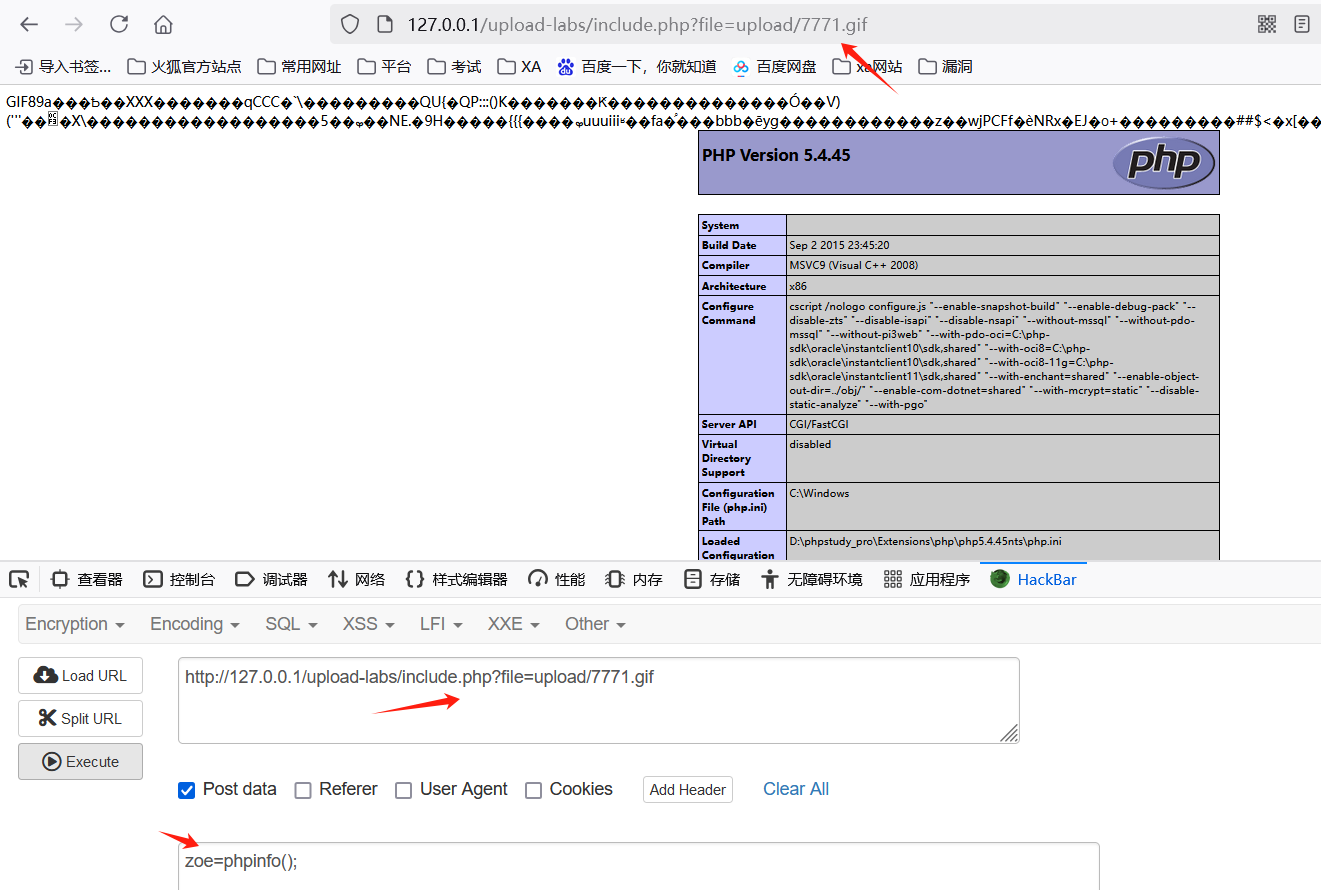Select the HackBar devtools tab
This screenshot has width=1321, height=890.
(x=1033, y=579)
